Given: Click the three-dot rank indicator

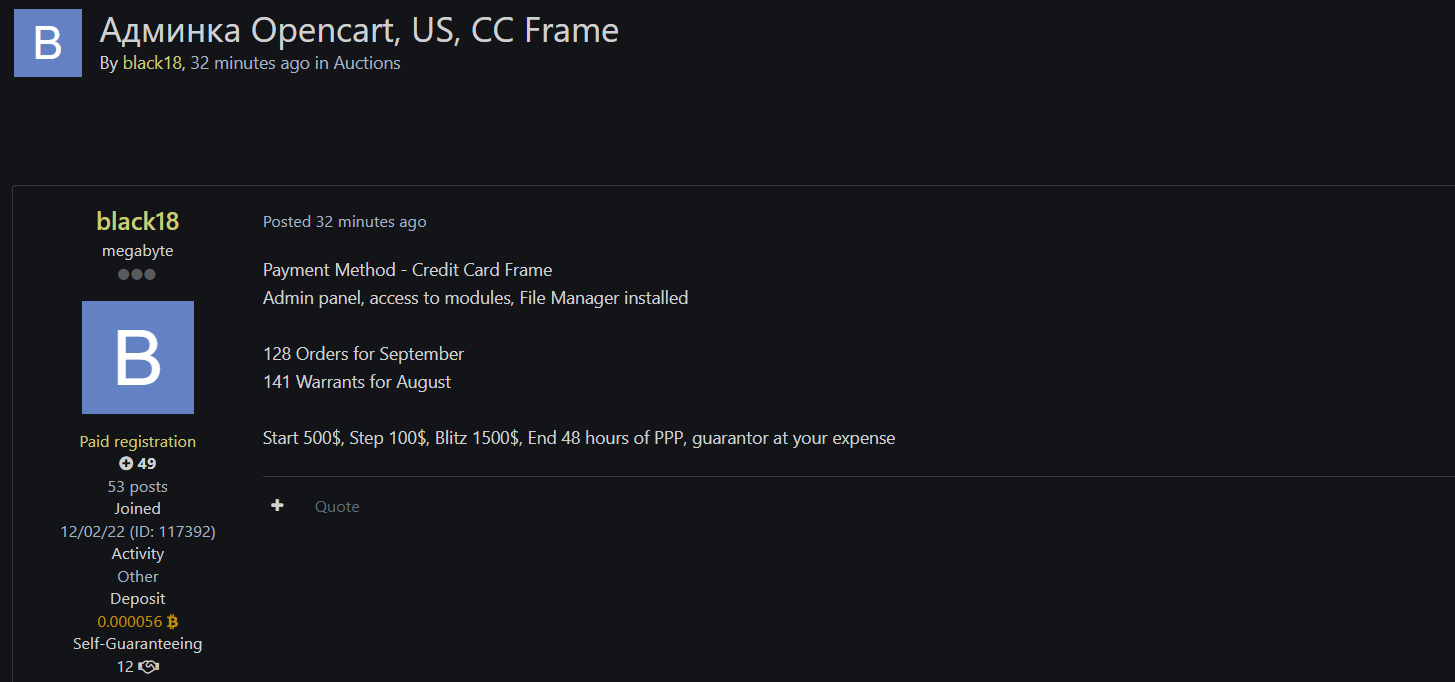Looking at the screenshot, I should coord(137,274).
